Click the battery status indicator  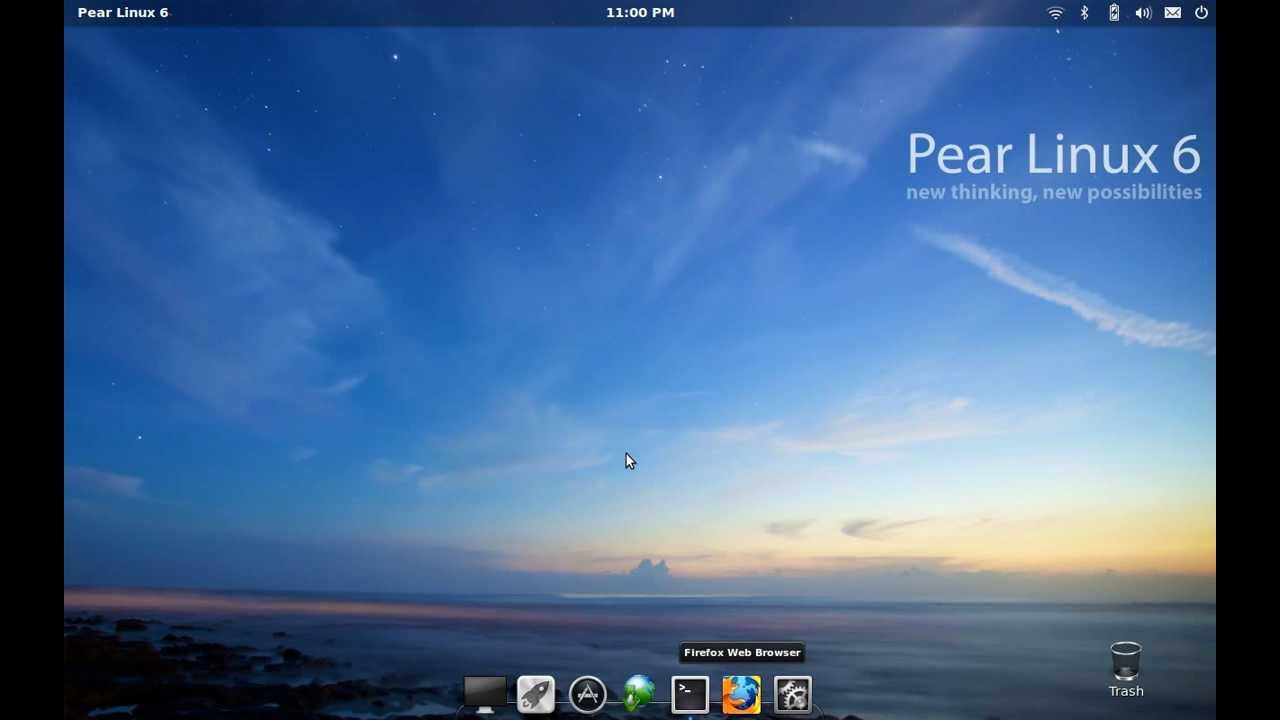[1114, 13]
